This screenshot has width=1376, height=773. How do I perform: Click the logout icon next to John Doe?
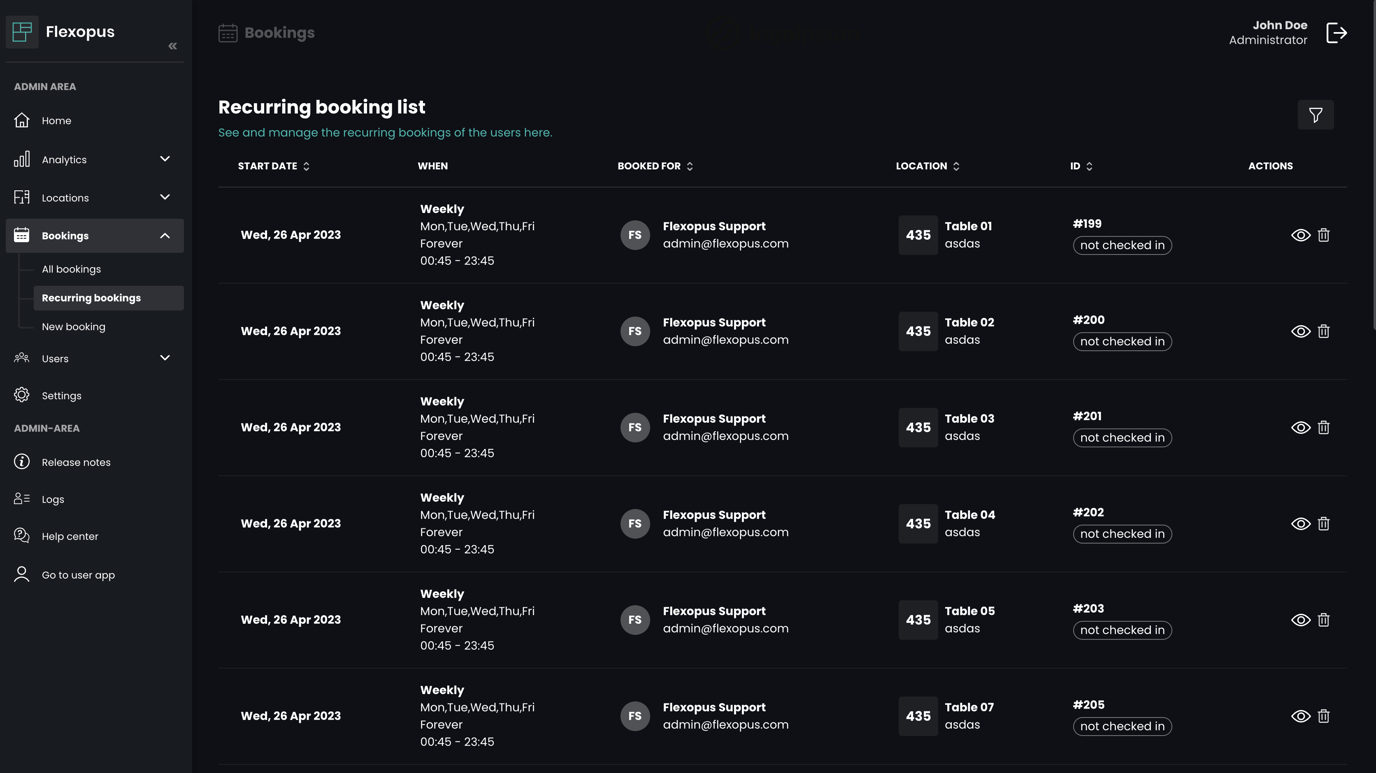[1336, 33]
